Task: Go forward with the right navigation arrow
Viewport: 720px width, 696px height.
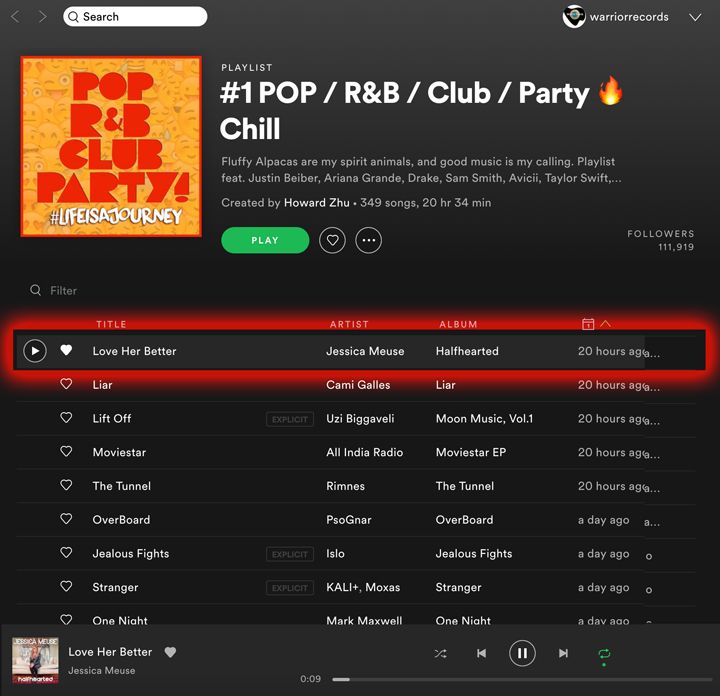Action: point(42,17)
